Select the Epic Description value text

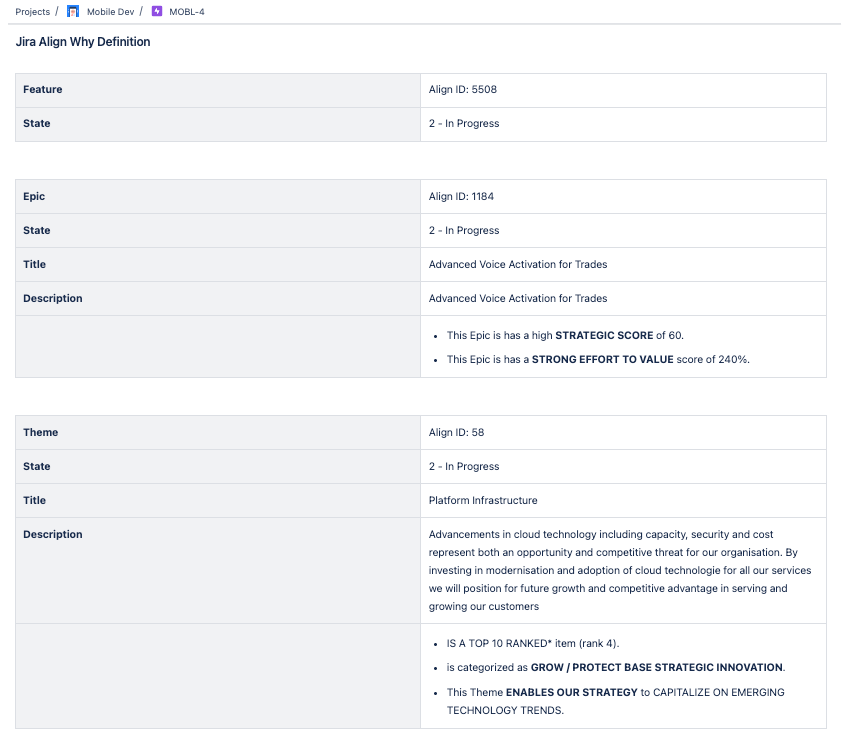click(518, 298)
